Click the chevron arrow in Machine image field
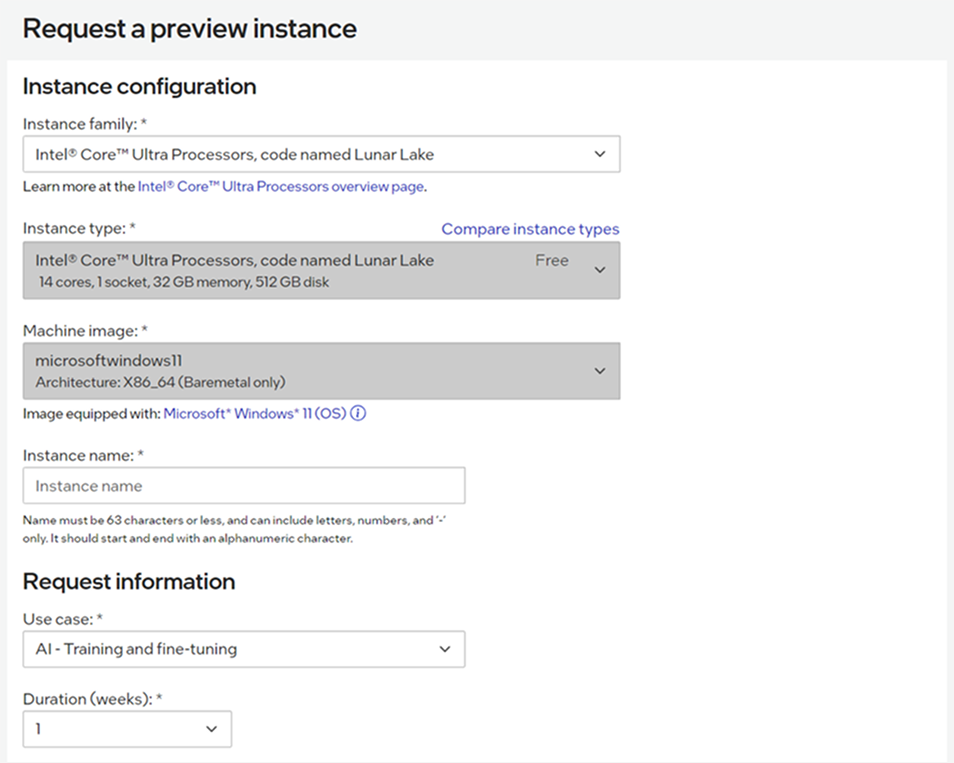The width and height of the screenshot is (954, 763). (599, 371)
